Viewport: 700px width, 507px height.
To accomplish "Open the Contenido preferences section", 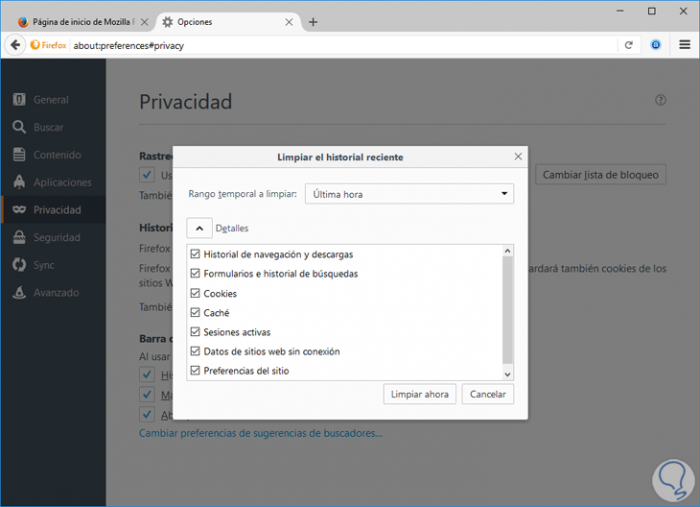I will click(x=53, y=155).
